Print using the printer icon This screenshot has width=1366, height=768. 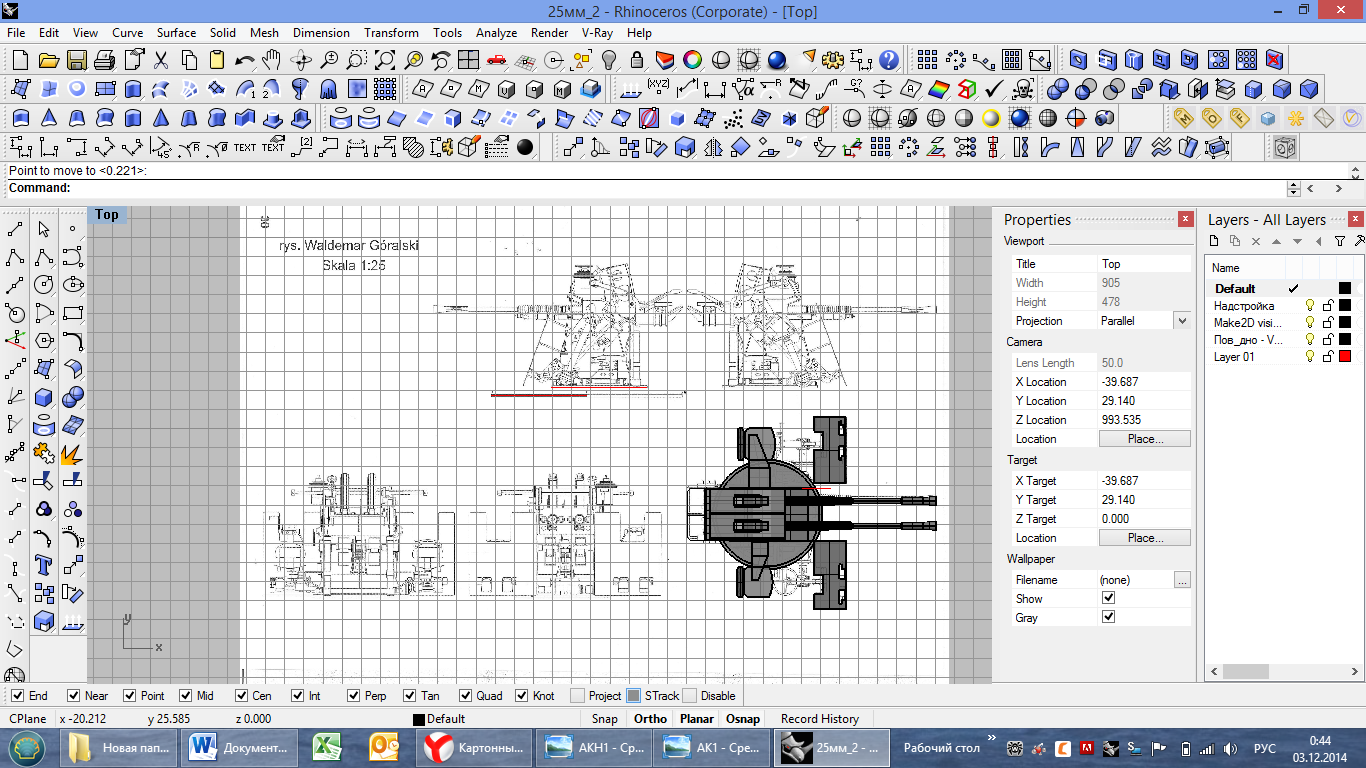pyautogui.click(x=105, y=60)
